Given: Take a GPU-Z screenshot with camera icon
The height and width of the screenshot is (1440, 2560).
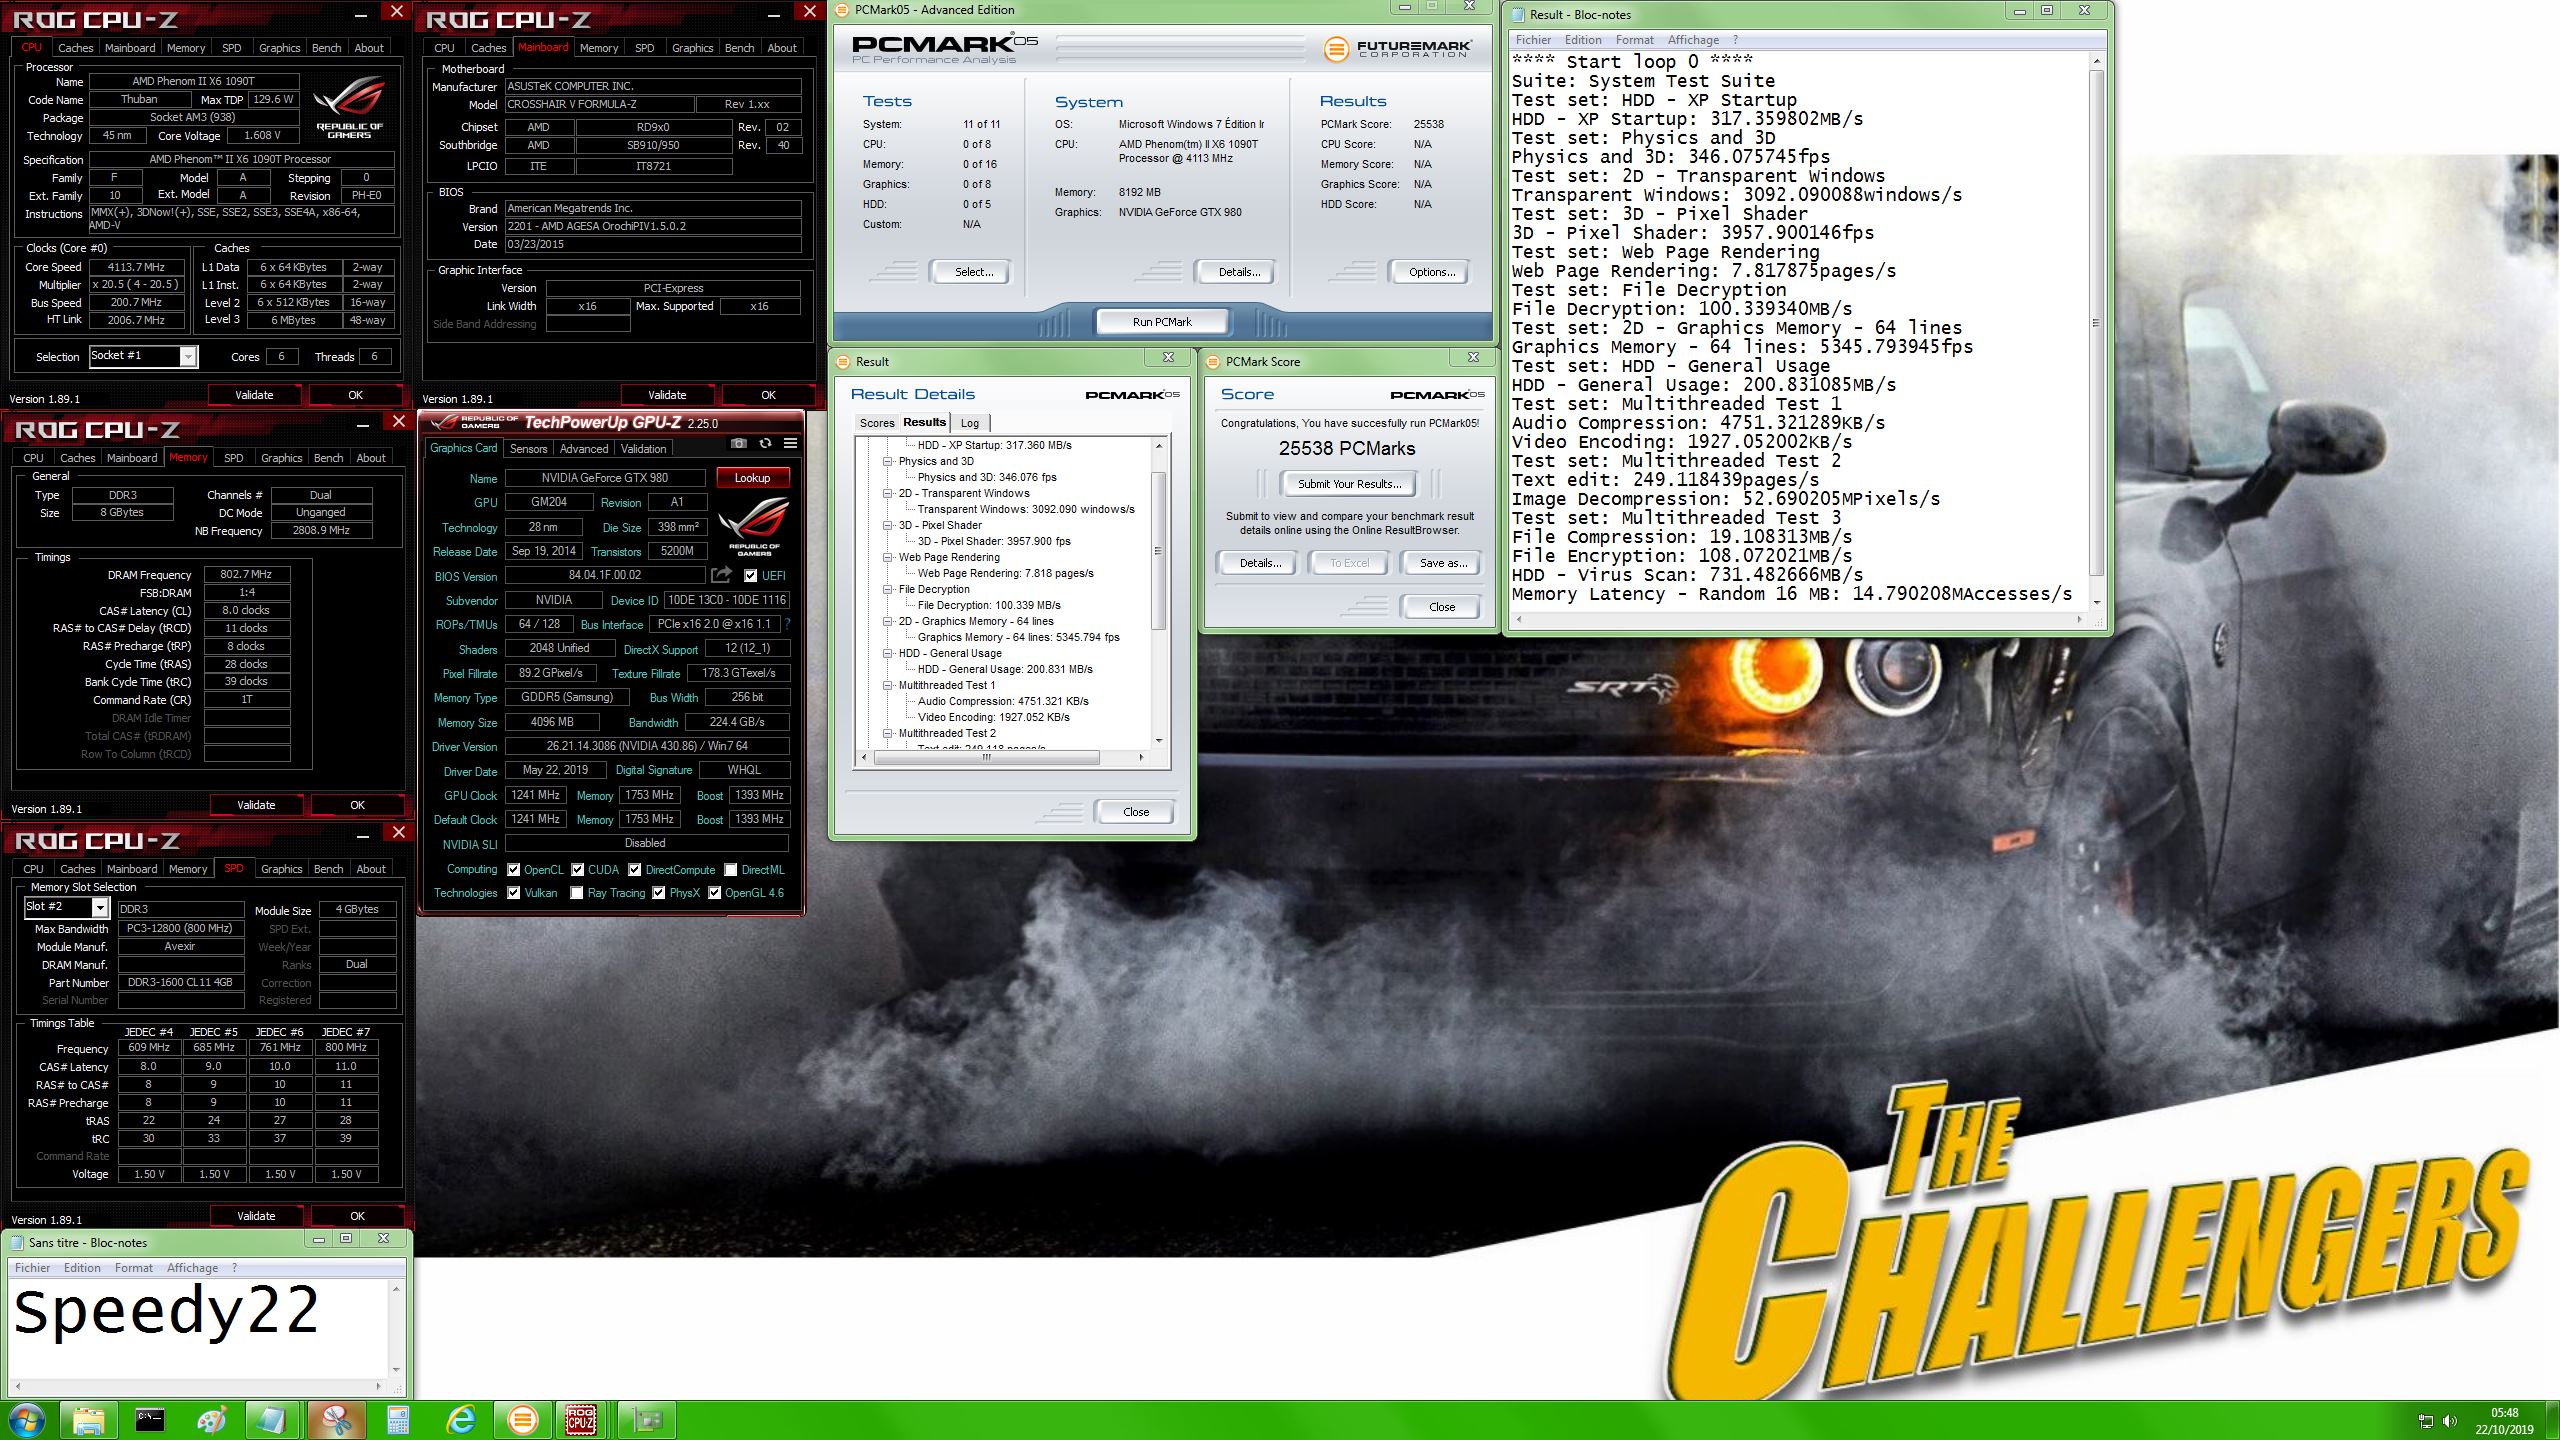Looking at the screenshot, I should pyautogui.click(x=738, y=444).
